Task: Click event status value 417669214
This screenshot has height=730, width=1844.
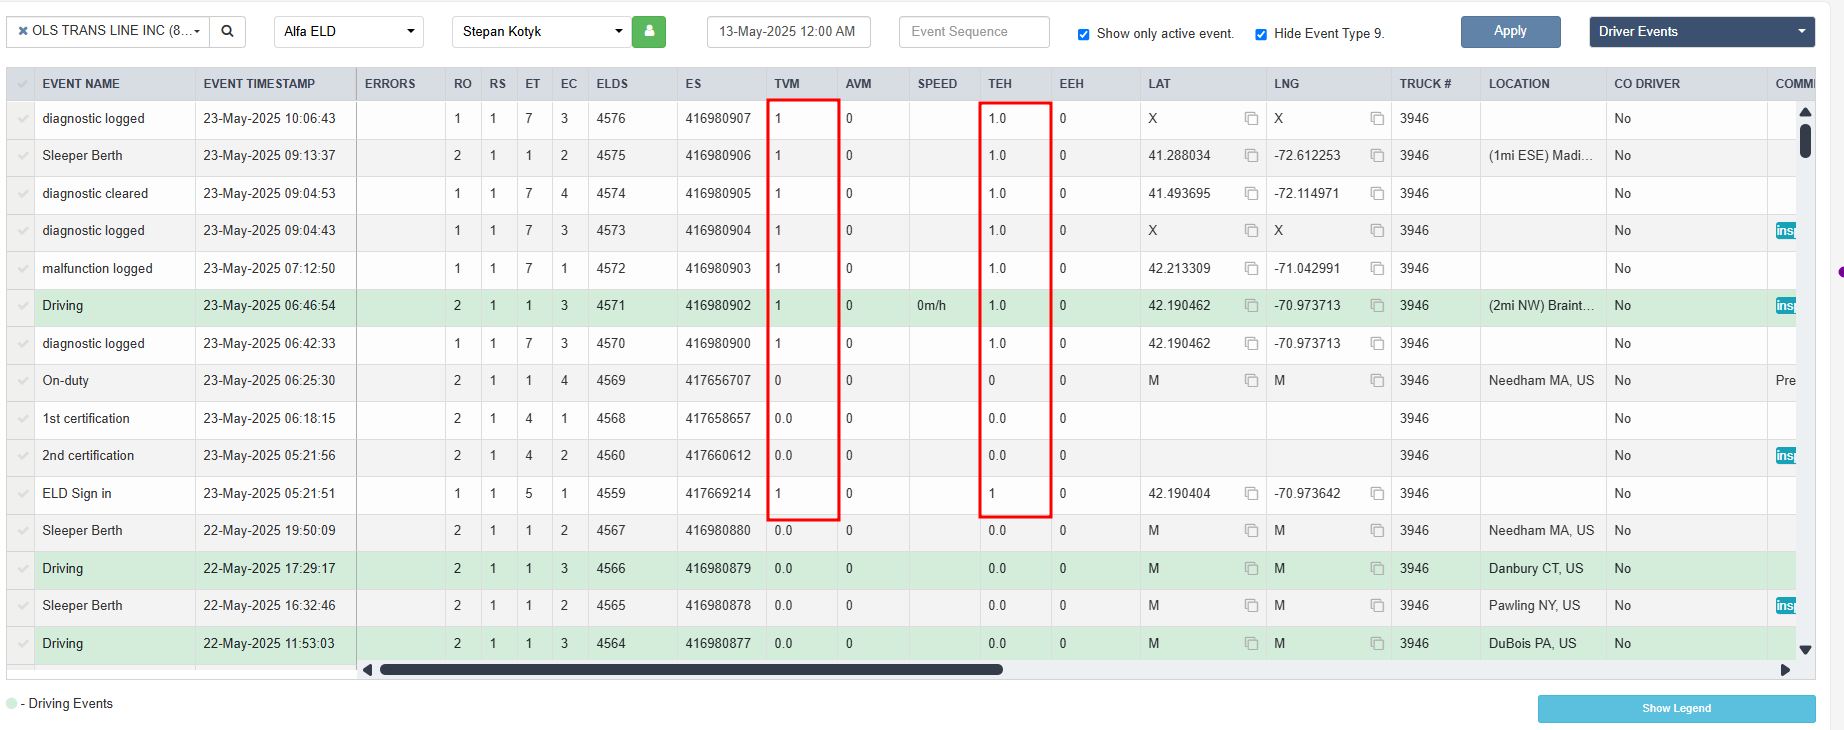Action: [x=718, y=493]
